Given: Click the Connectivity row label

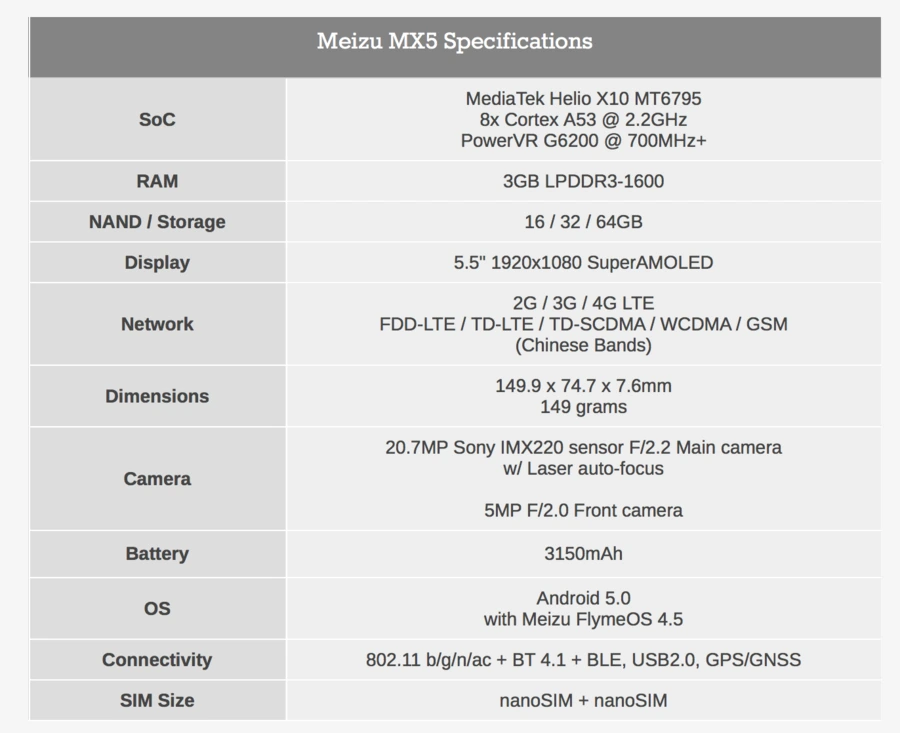Looking at the screenshot, I should pos(157,660).
